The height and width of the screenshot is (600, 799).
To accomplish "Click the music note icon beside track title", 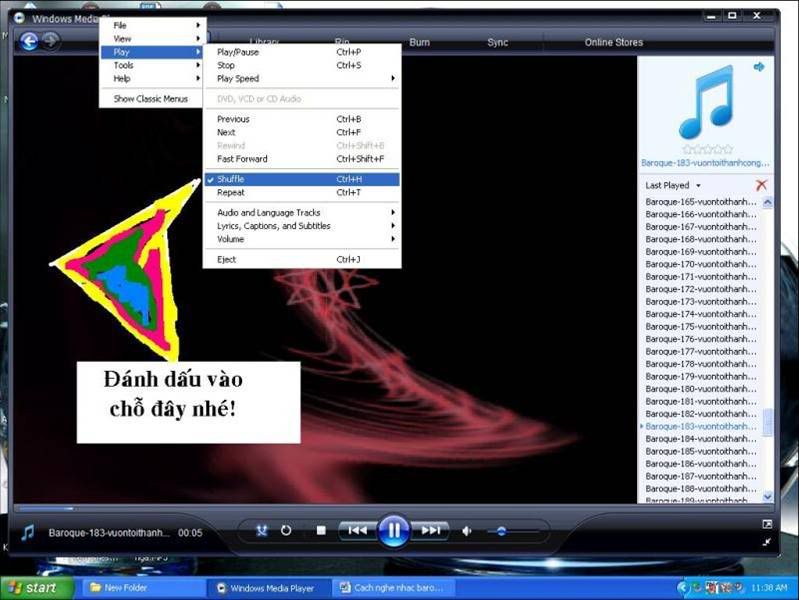I will pyautogui.click(x=28, y=533).
